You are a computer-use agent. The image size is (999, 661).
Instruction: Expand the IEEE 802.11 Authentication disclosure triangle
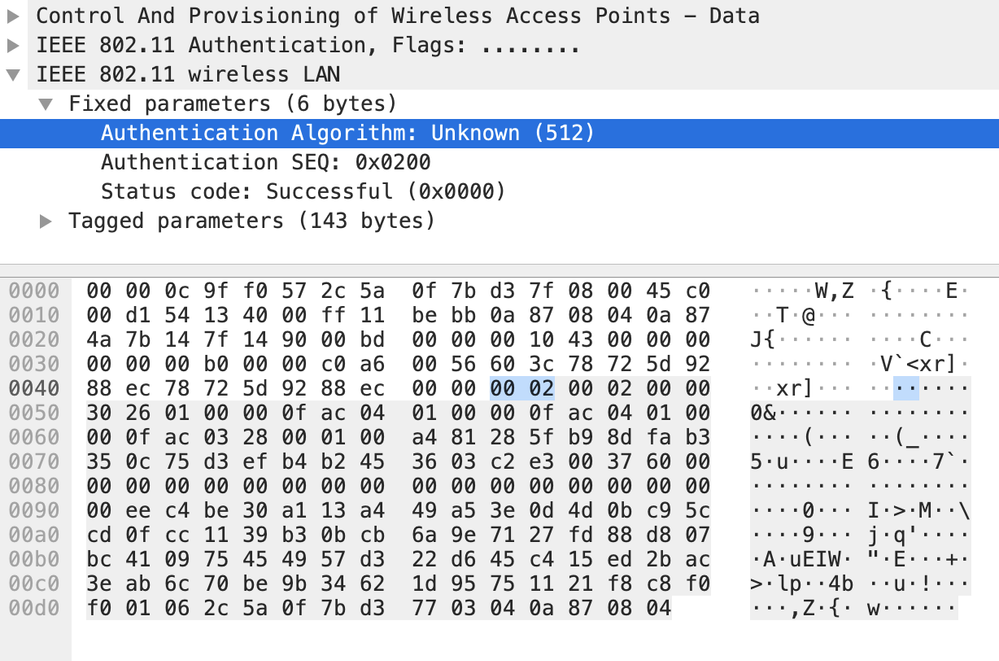click(x=13, y=45)
